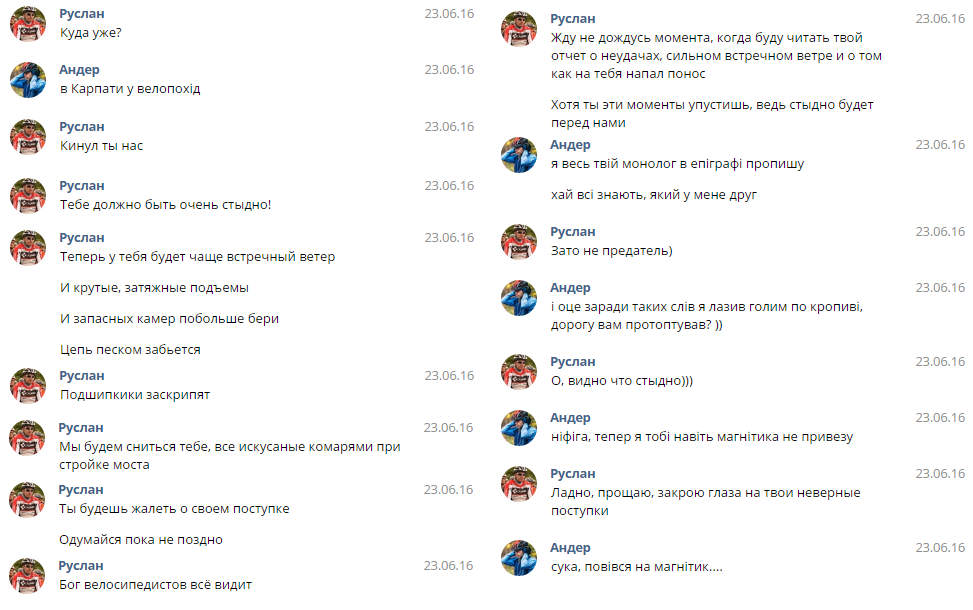The width and height of the screenshot is (973, 610).
Task: Open the name Руслан above "Ладно, прощаю"
Action: pos(573,474)
